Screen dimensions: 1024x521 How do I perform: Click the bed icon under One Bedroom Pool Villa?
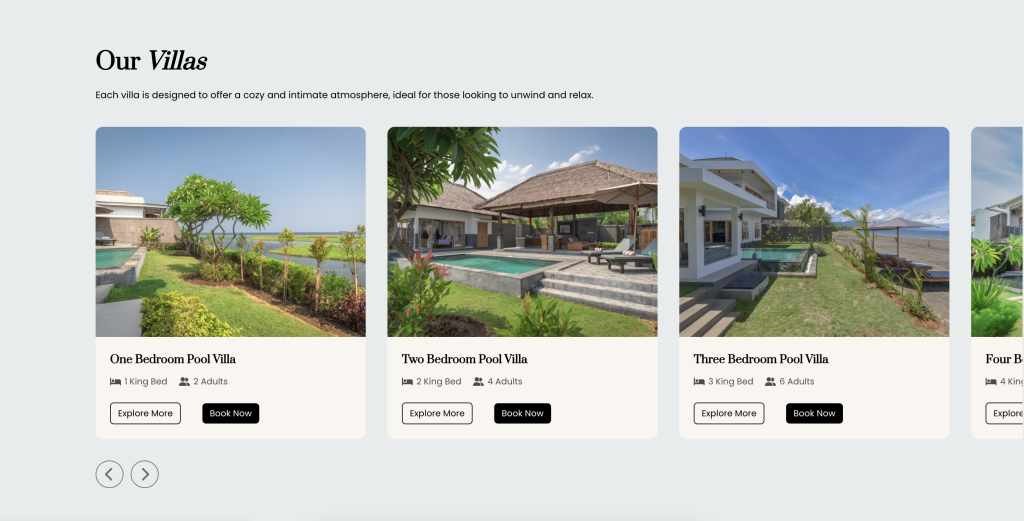pos(116,381)
